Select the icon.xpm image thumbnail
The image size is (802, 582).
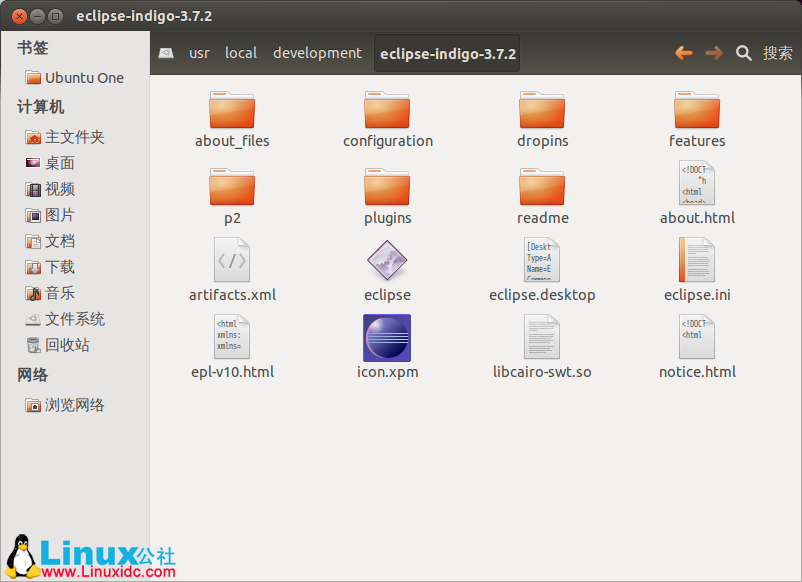tap(387, 338)
